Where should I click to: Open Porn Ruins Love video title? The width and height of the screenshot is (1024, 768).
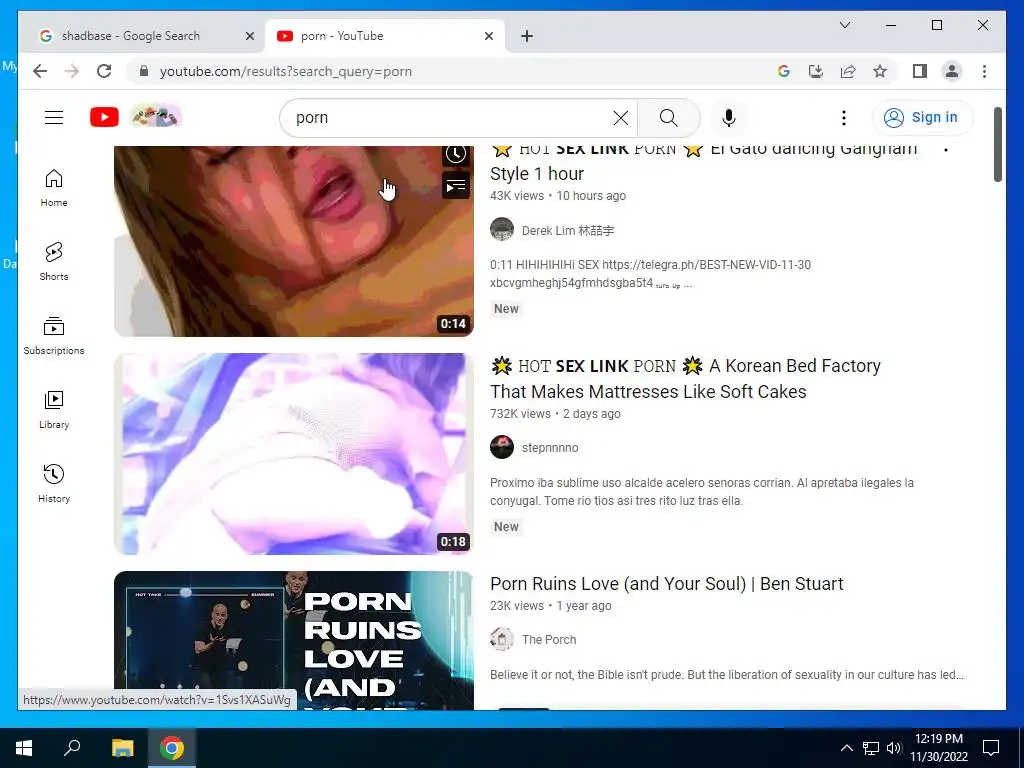click(667, 584)
